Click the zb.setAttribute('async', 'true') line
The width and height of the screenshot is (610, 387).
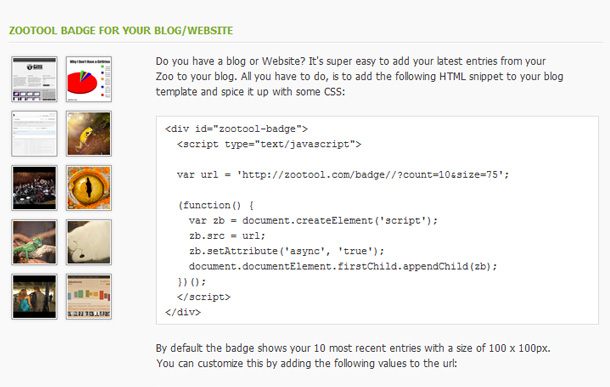[287, 251]
